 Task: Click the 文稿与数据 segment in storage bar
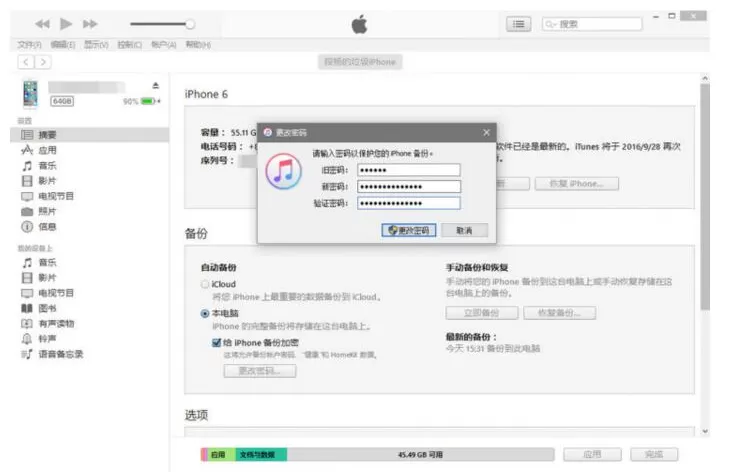tap(261, 454)
